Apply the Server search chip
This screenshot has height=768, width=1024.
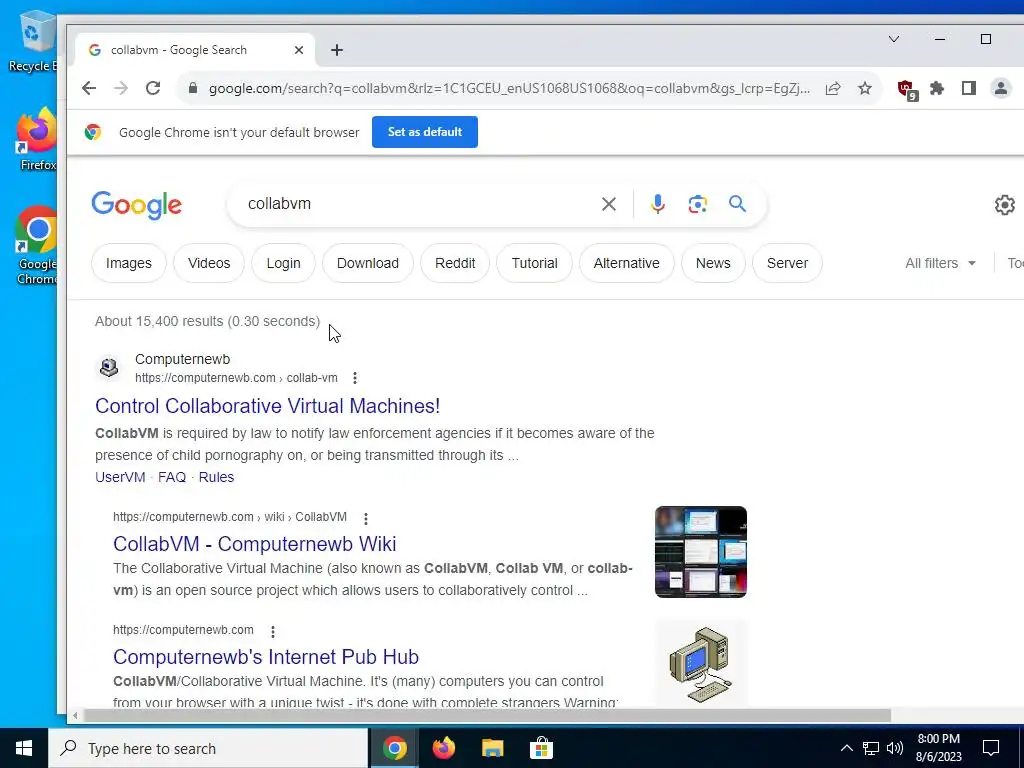click(x=788, y=263)
